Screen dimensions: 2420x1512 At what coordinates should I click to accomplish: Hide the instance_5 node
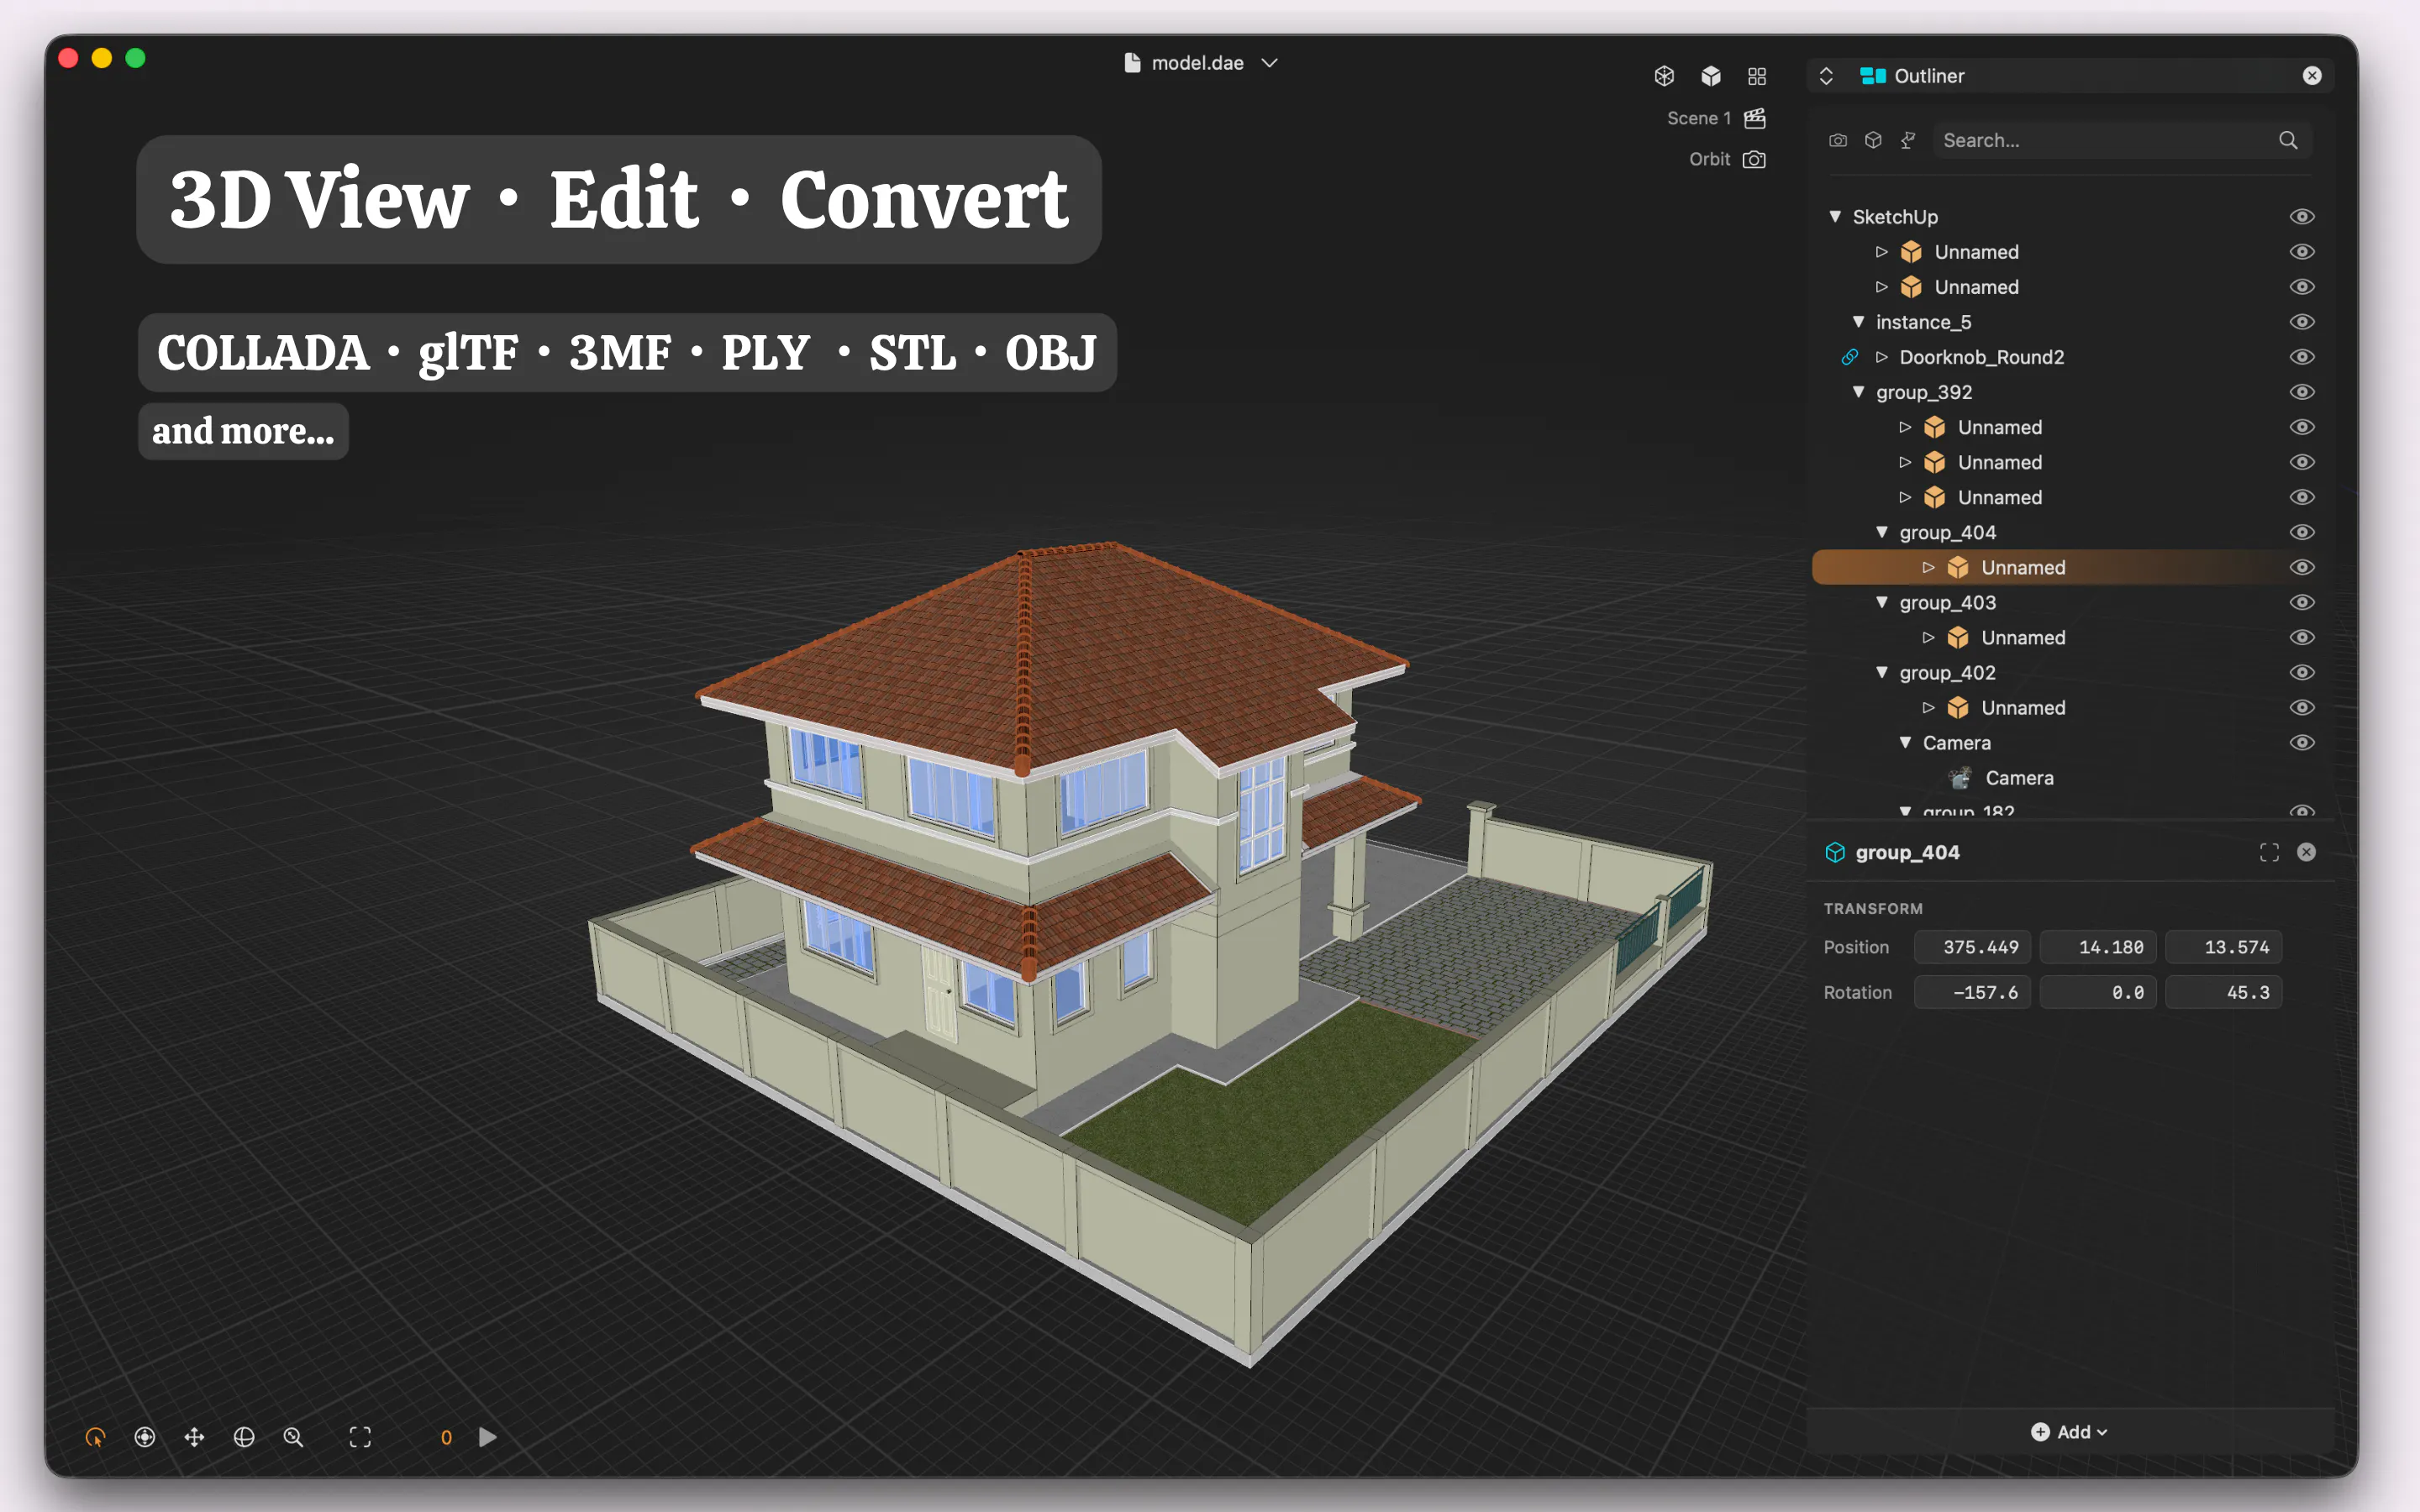[x=2302, y=322]
